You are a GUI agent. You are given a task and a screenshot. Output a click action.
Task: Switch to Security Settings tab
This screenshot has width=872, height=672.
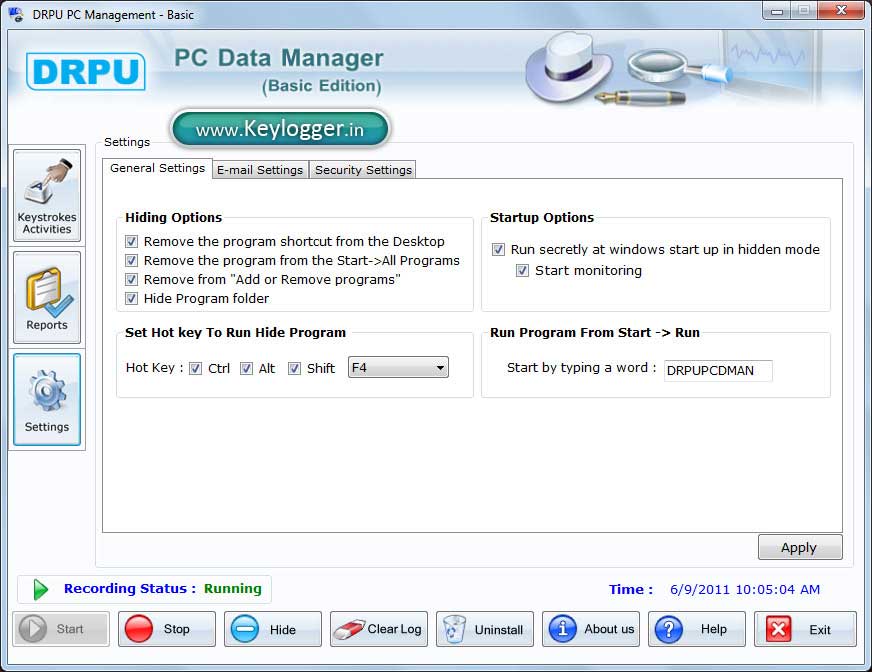pyautogui.click(x=363, y=170)
